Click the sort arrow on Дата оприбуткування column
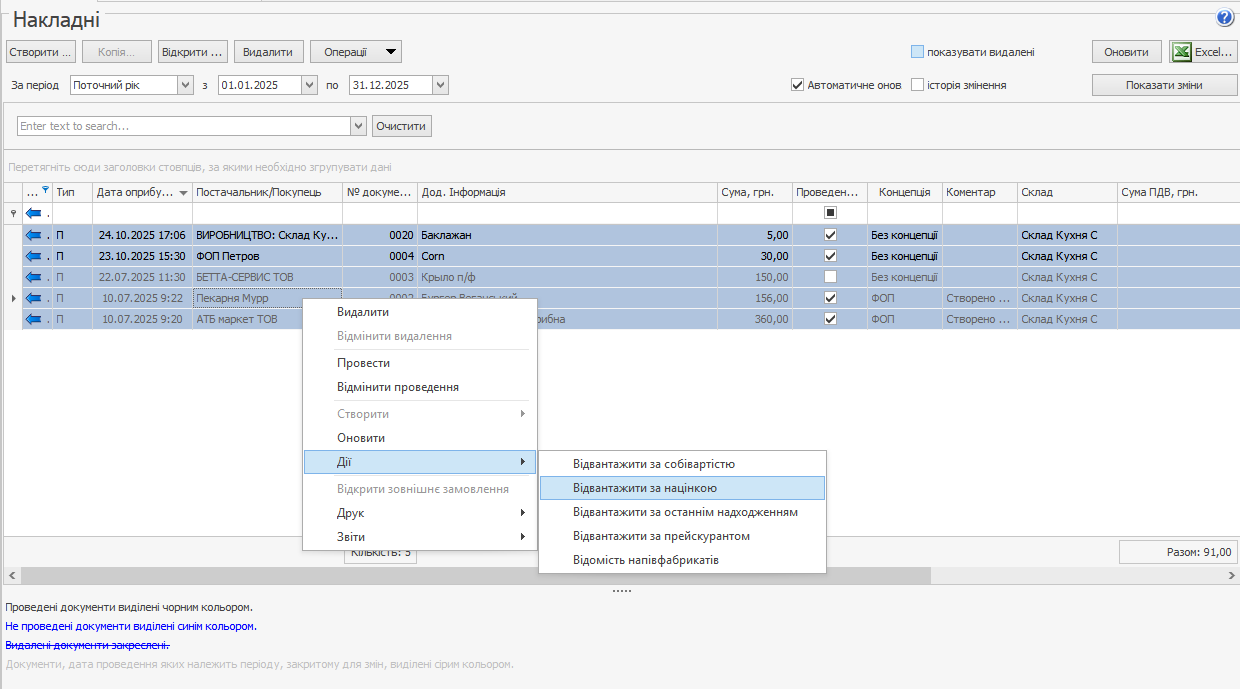Viewport: 1240px width, 689px height. (183, 193)
